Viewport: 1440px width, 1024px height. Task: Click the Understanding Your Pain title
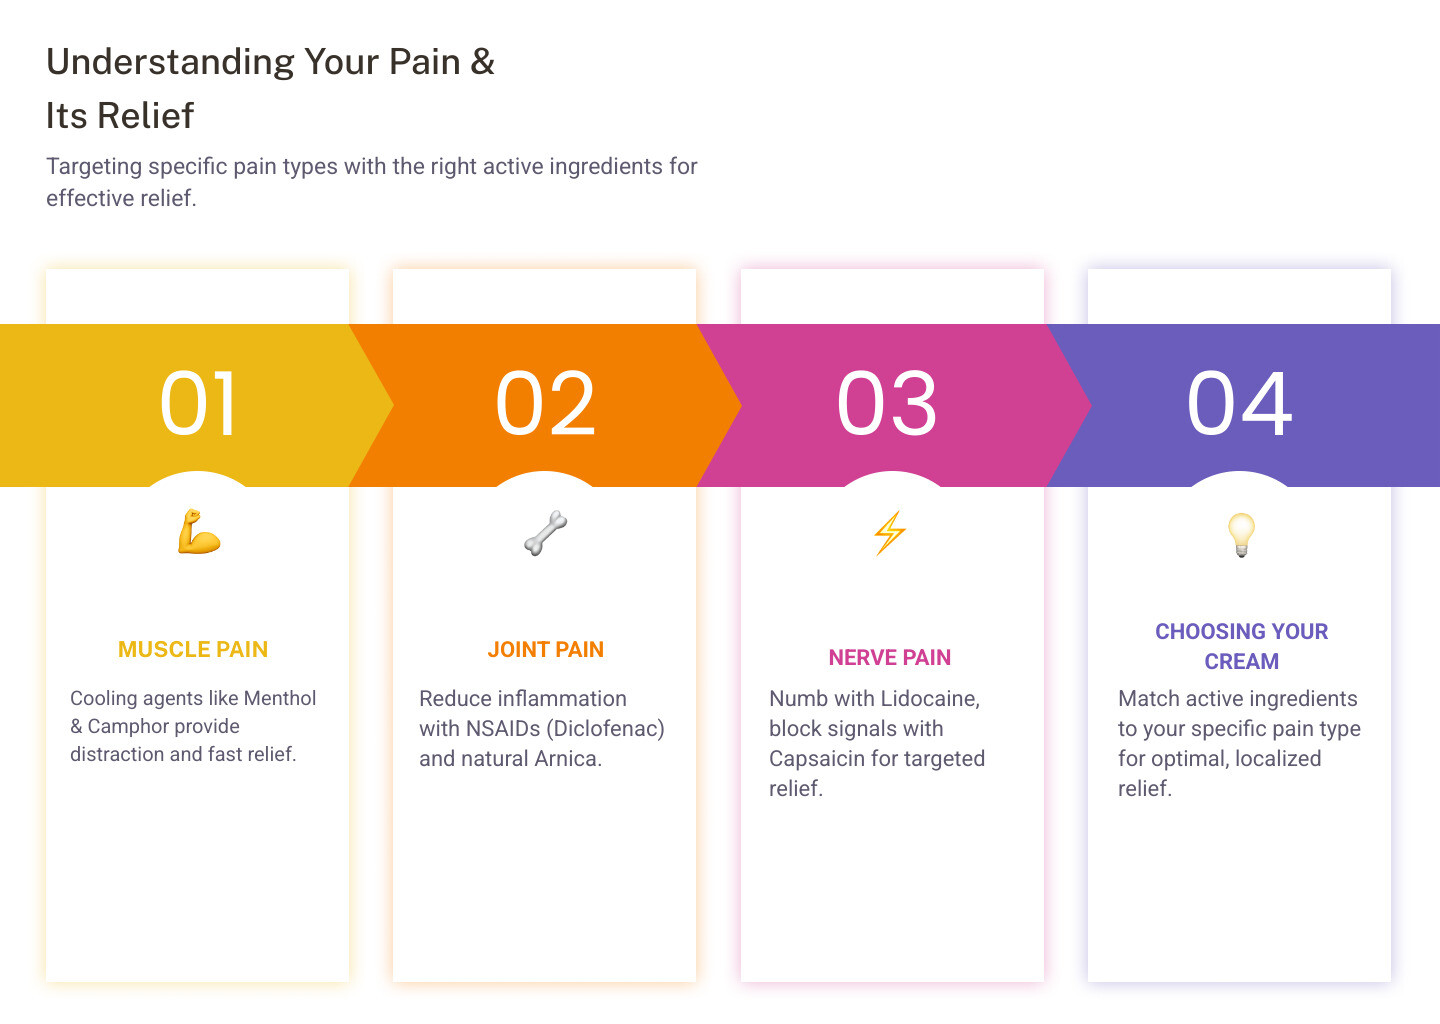[x=270, y=88]
